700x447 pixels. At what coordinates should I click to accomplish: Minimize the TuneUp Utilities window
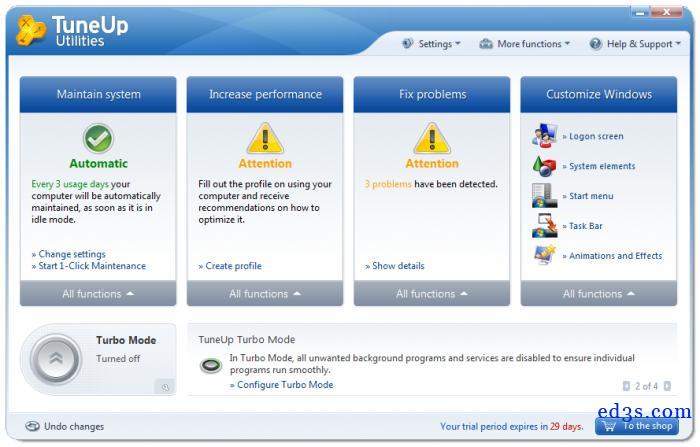tap(640, 13)
